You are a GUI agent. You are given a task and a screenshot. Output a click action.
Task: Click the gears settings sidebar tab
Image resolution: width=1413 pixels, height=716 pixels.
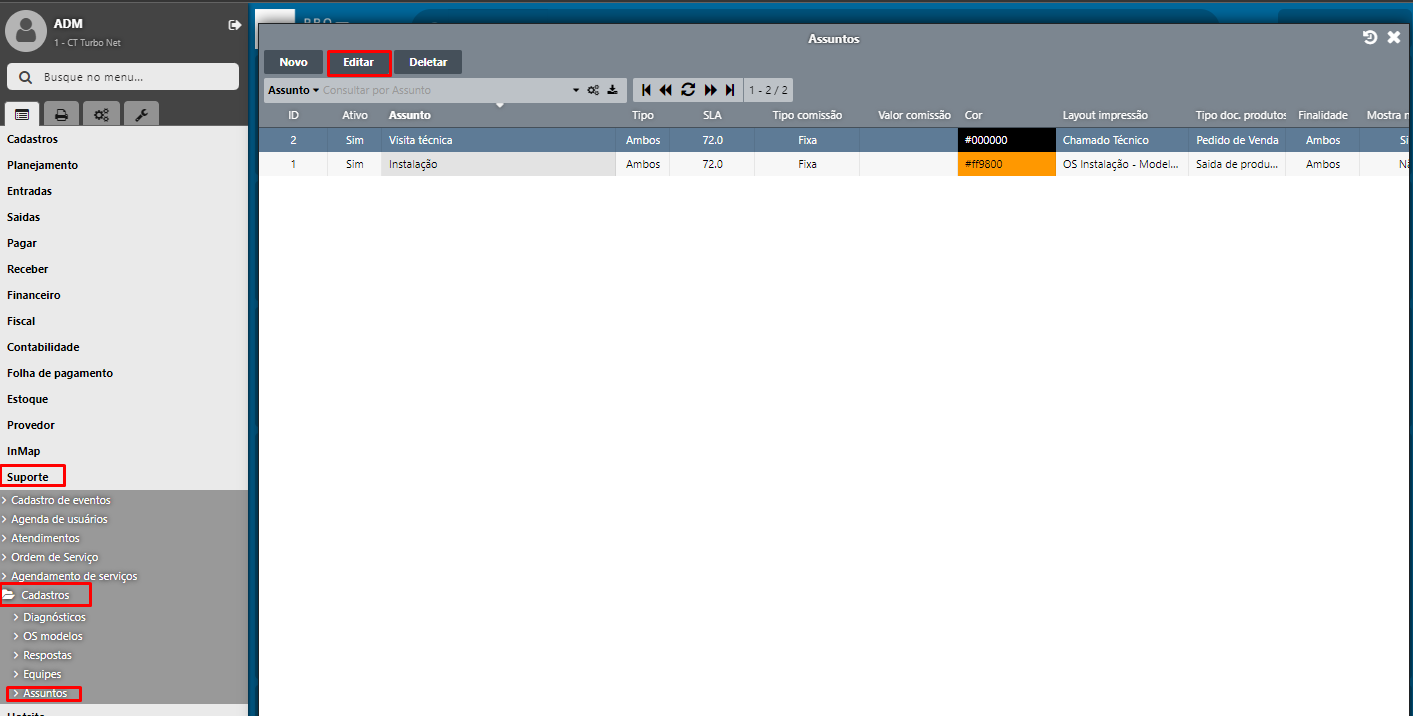pos(101,114)
